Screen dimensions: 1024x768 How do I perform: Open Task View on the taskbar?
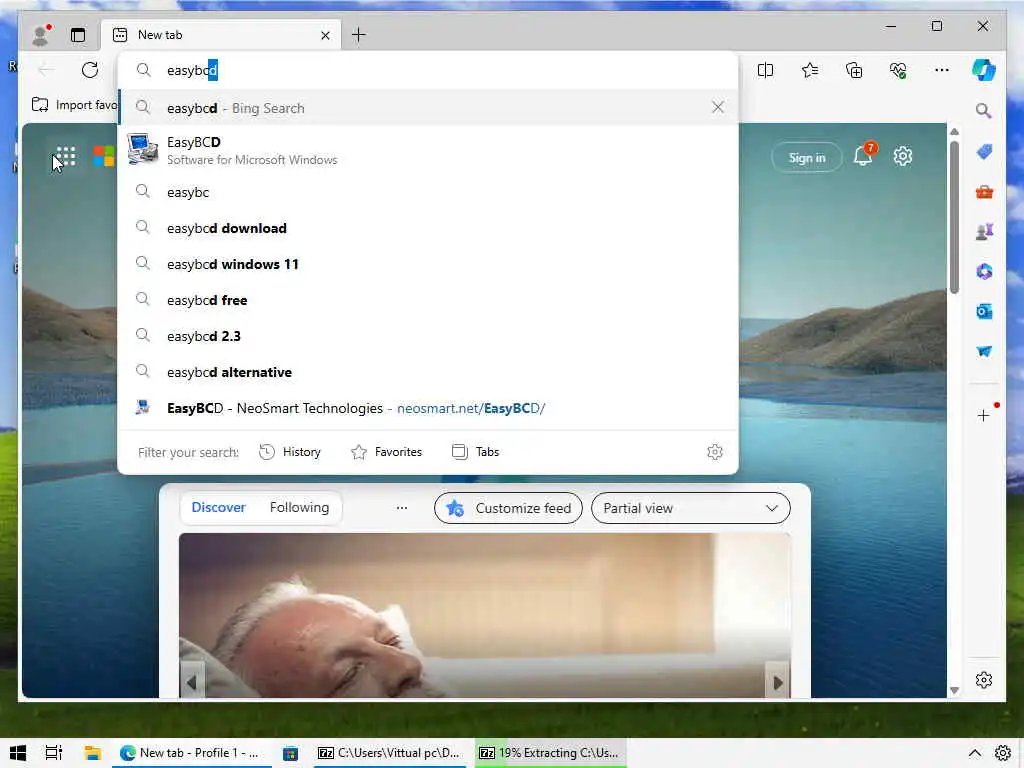coord(54,753)
